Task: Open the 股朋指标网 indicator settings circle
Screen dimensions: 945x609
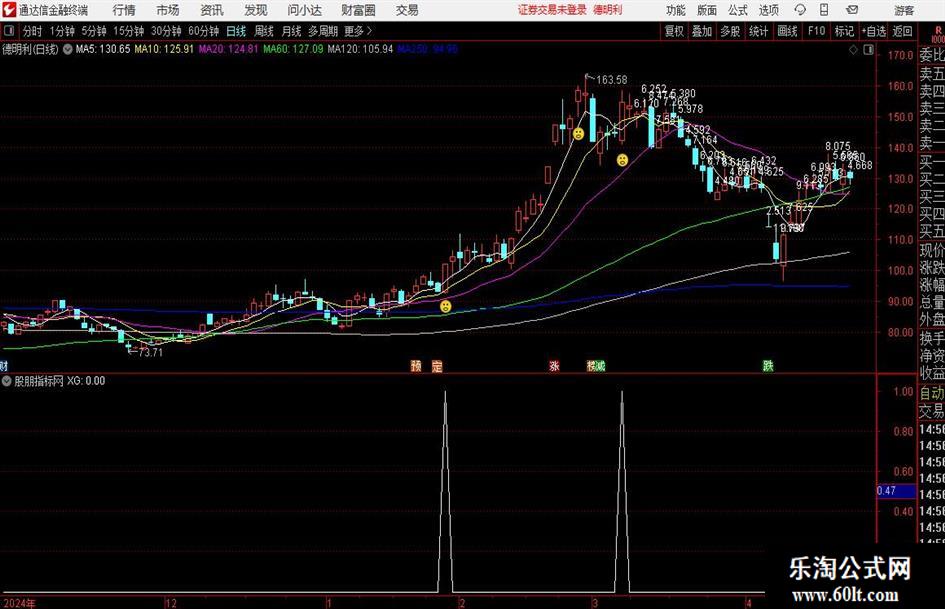Action: (7, 381)
